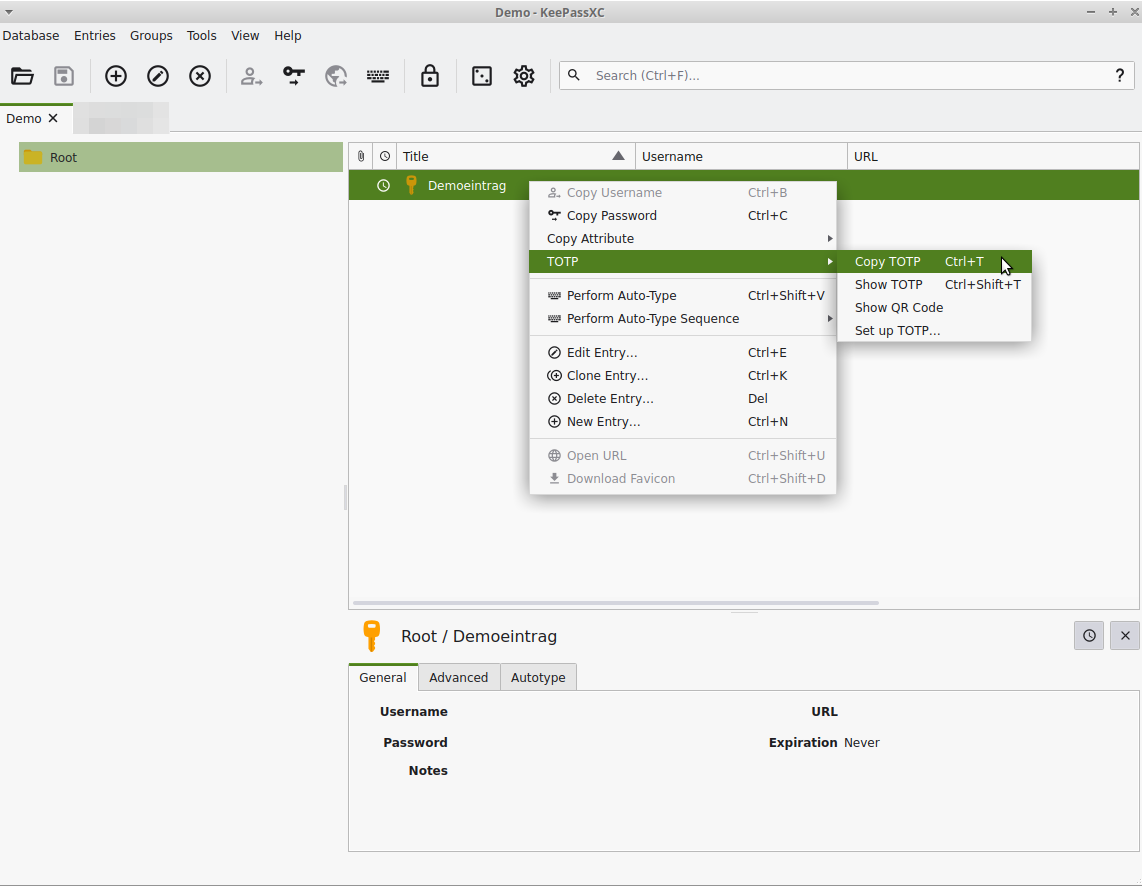The image size is (1142, 886).
Task: Click the Delete Entry toolbar icon
Action: pos(200,76)
